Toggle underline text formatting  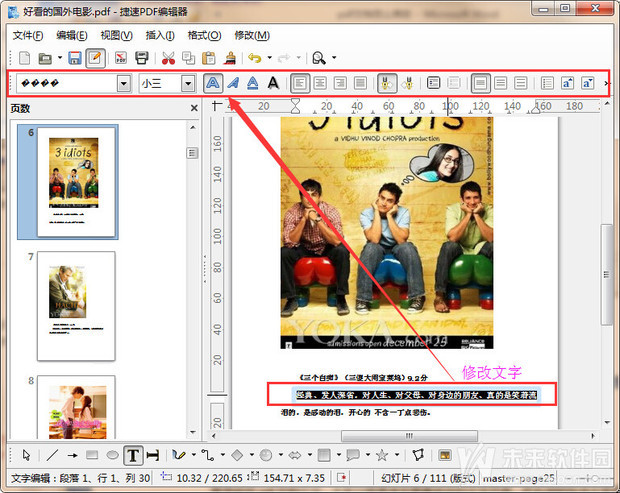[253, 83]
